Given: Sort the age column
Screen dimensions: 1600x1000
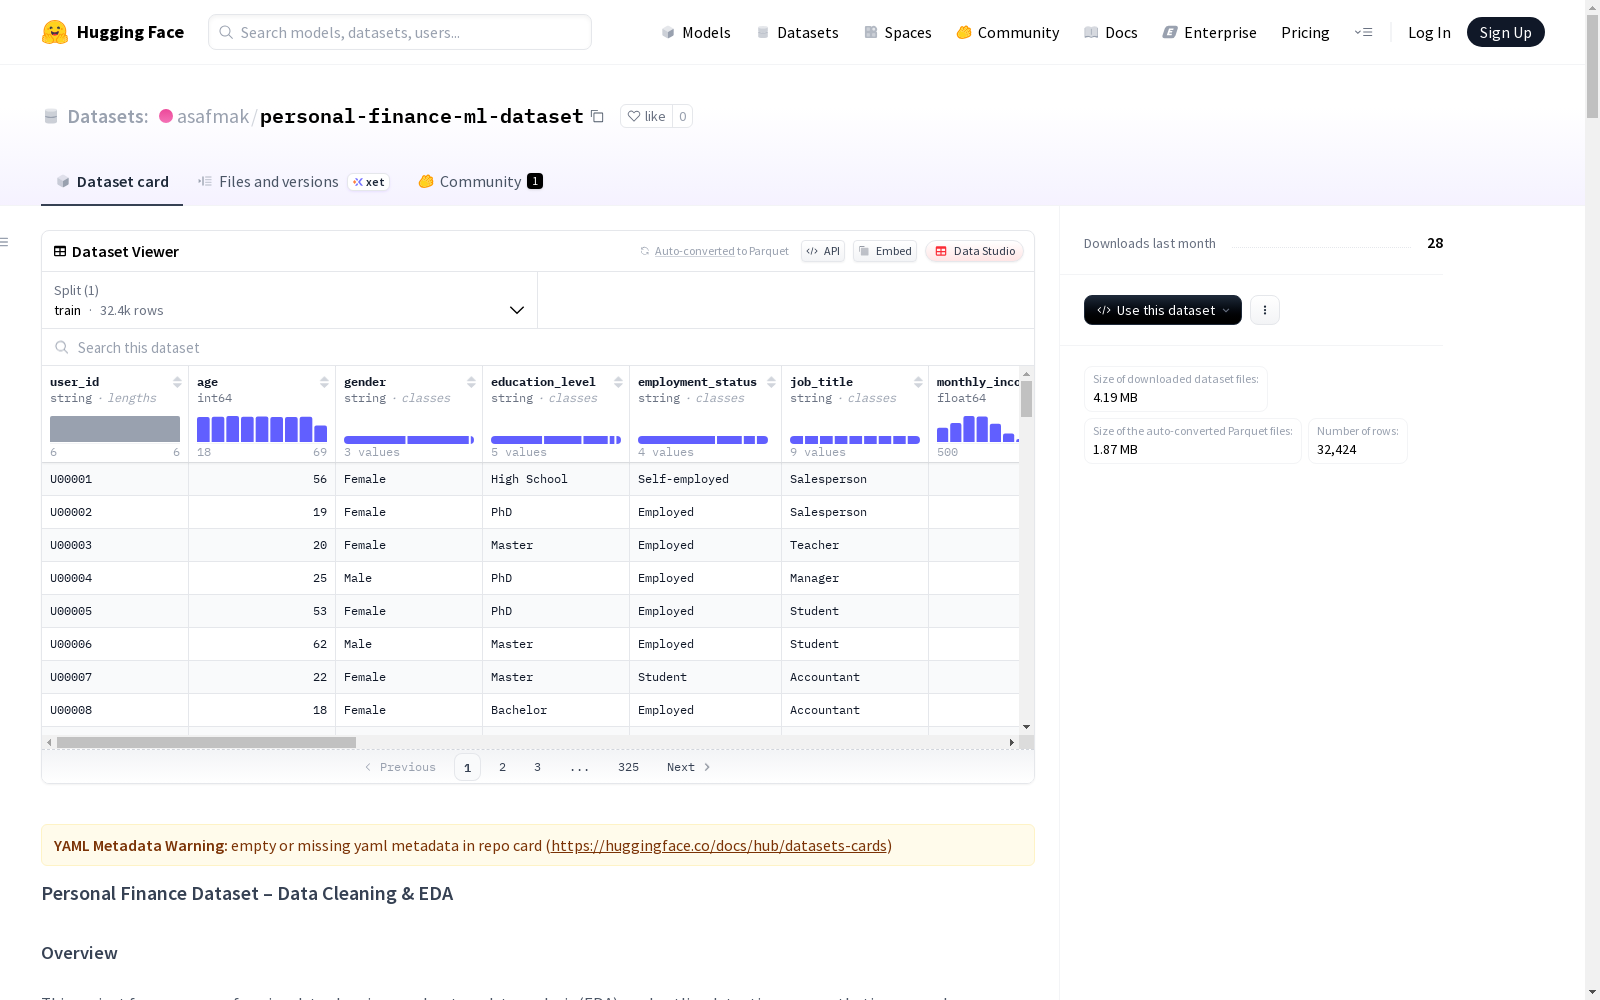Looking at the screenshot, I should coord(324,382).
